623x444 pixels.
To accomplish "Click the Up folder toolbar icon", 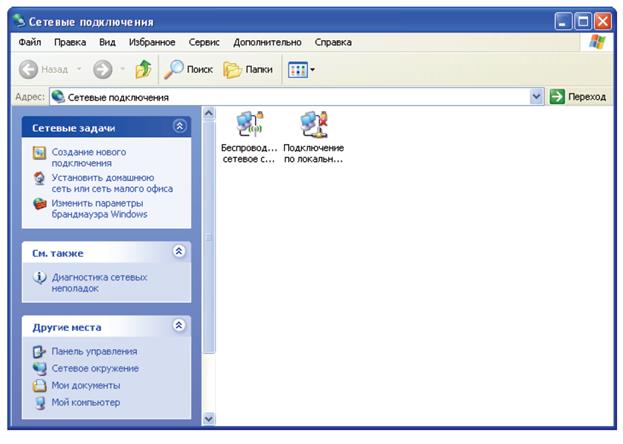I will click(x=143, y=70).
